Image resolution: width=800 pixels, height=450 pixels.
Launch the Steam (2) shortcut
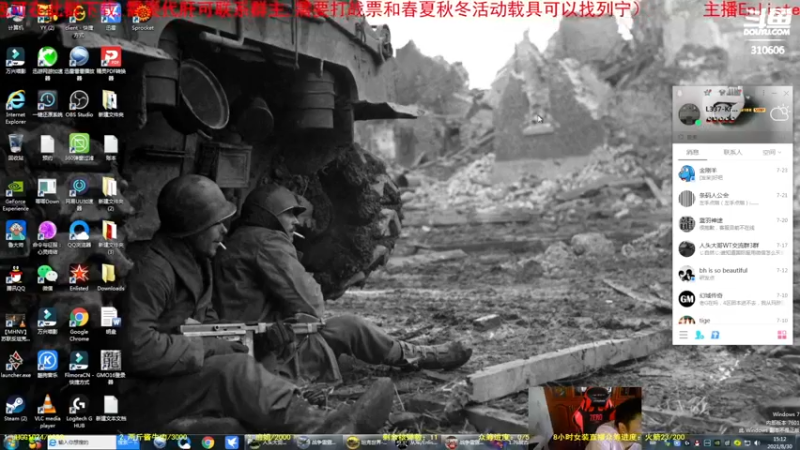pos(15,408)
